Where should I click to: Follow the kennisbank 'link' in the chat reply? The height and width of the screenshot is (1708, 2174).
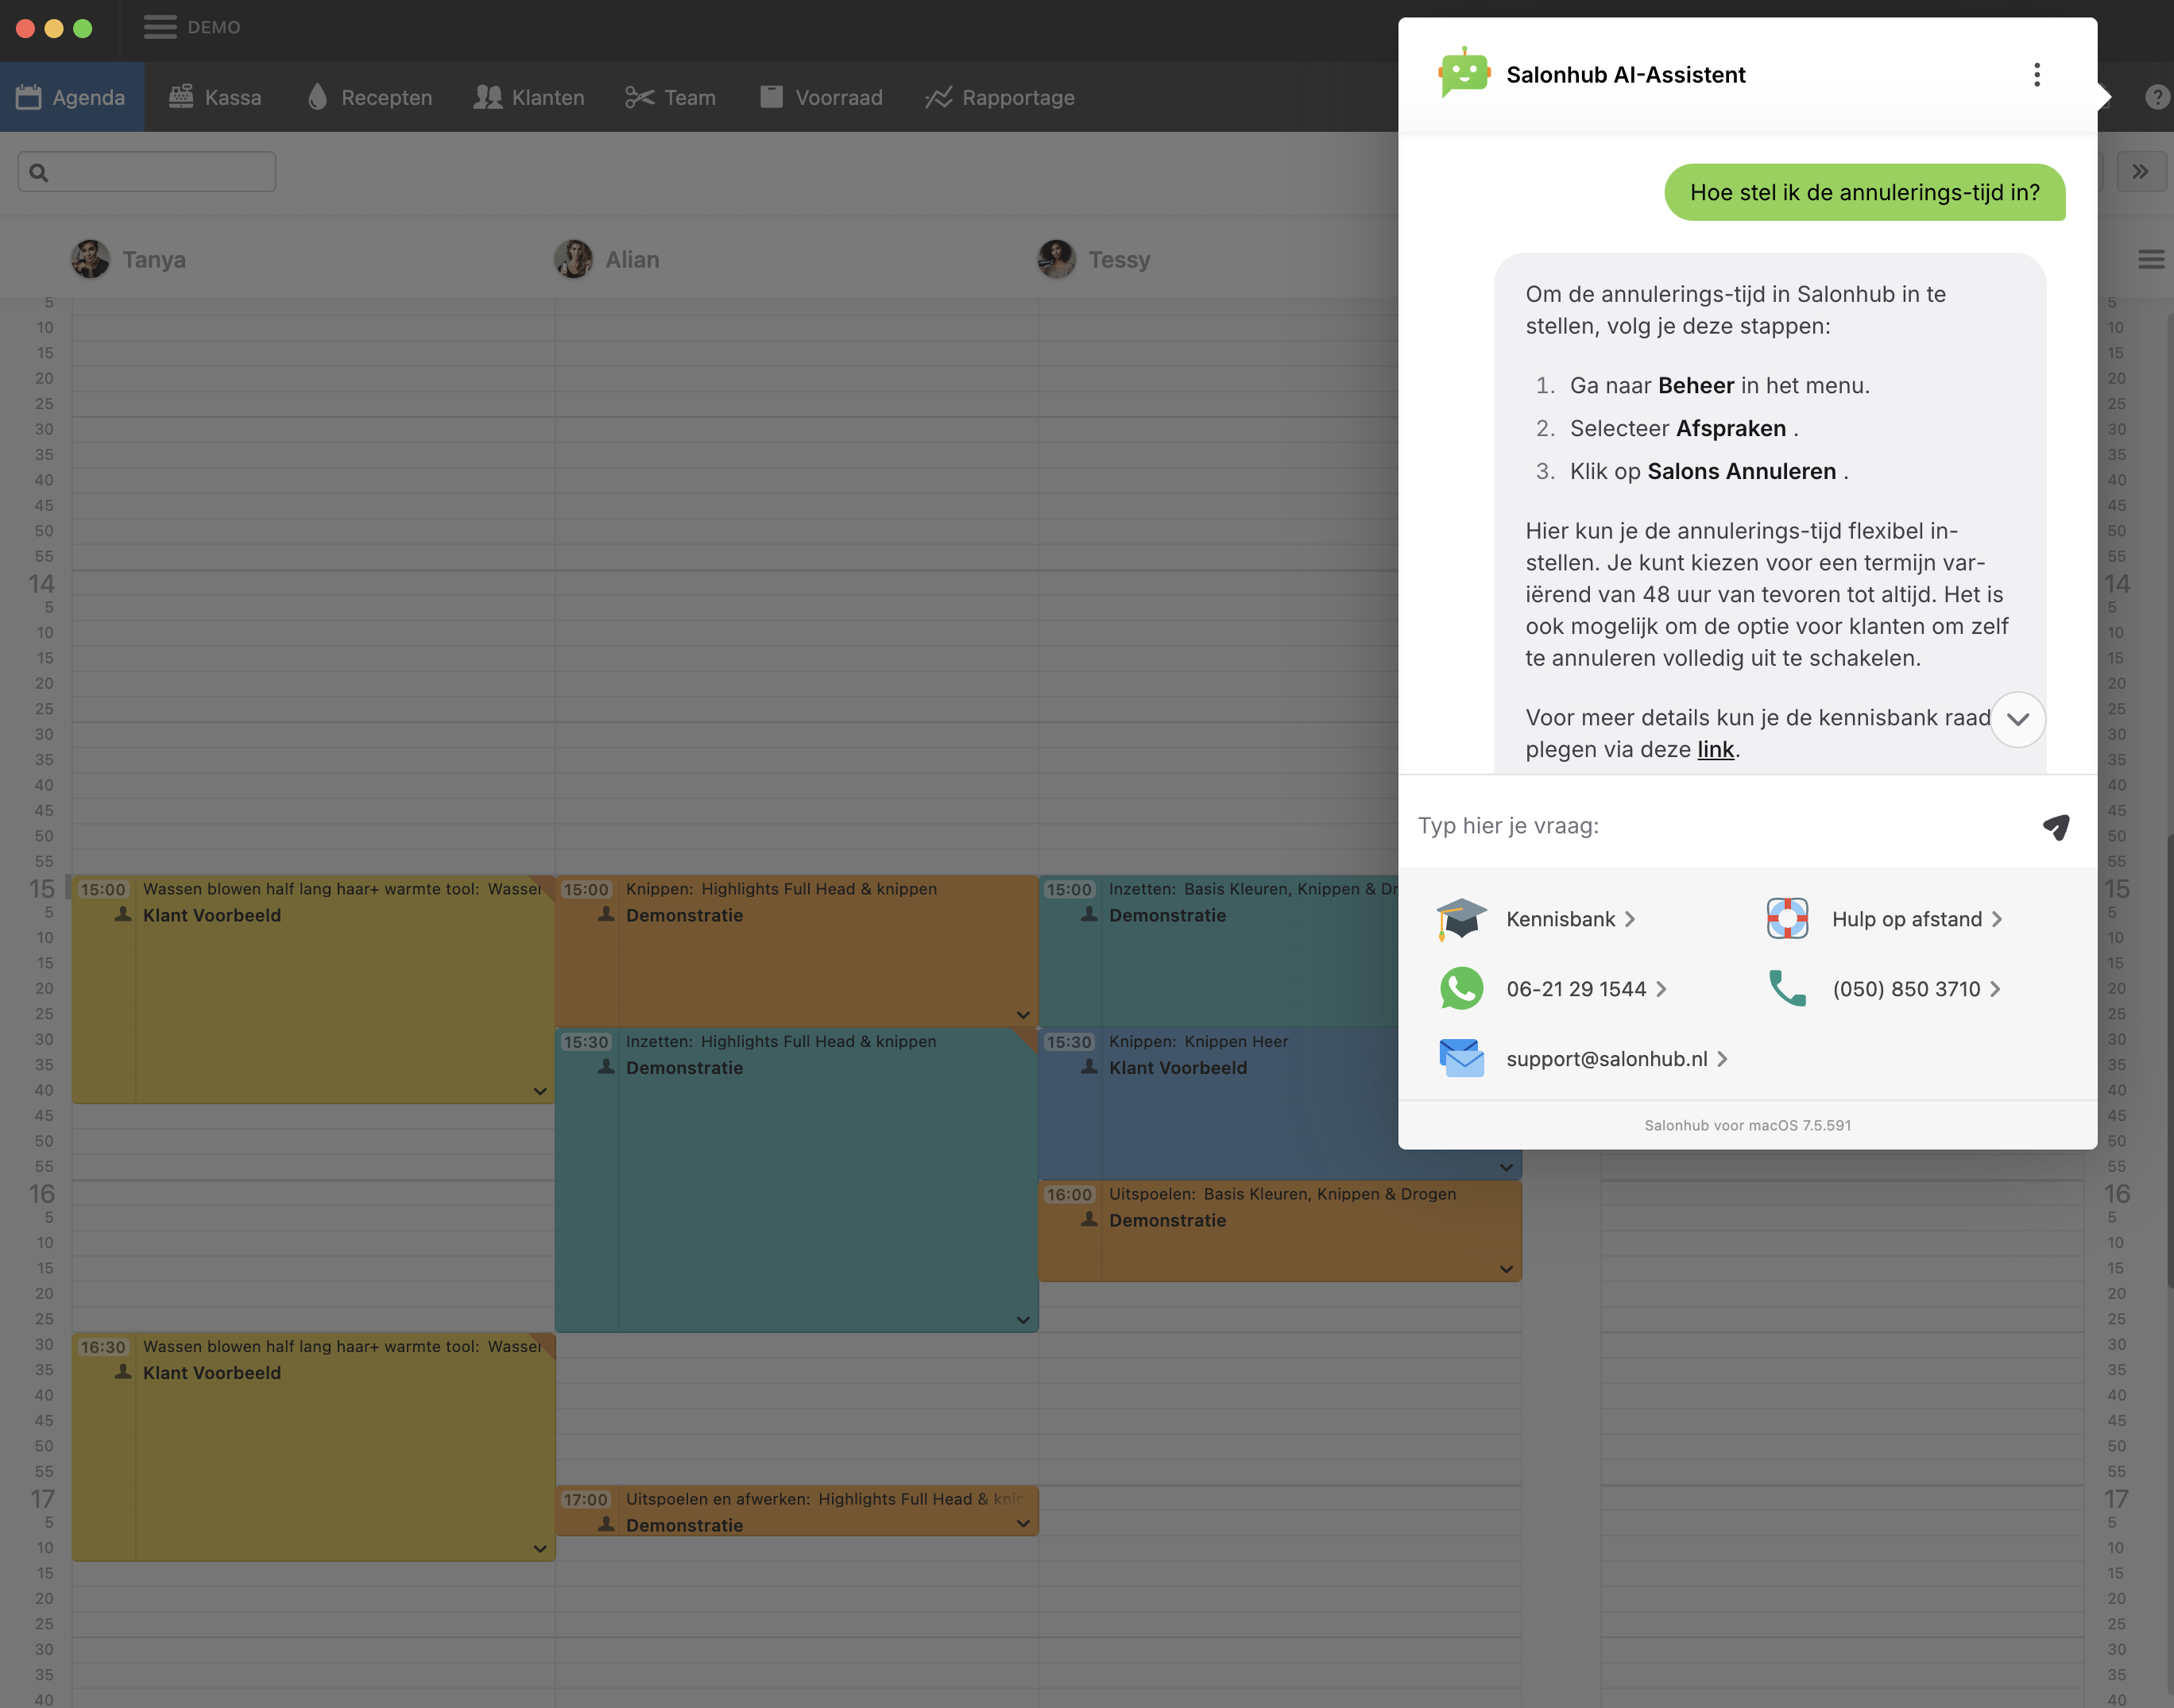pyautogui.click(x=1715, y=749)
